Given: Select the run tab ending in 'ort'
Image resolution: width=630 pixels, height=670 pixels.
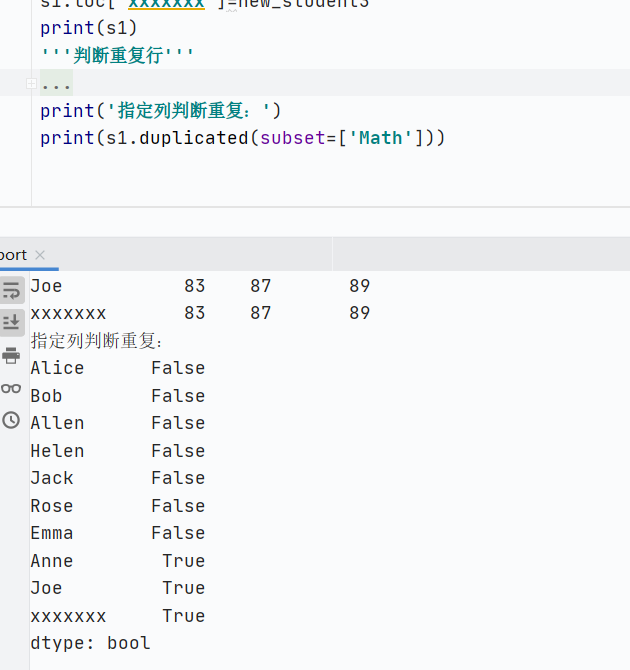Looking at the screenshot, I should [13, 255].
